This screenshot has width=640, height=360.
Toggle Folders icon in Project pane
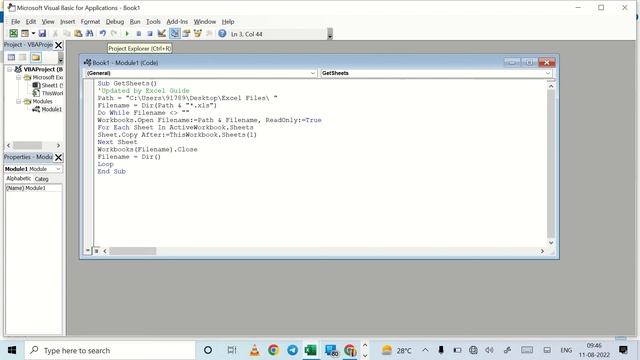(x=36, y=57)
